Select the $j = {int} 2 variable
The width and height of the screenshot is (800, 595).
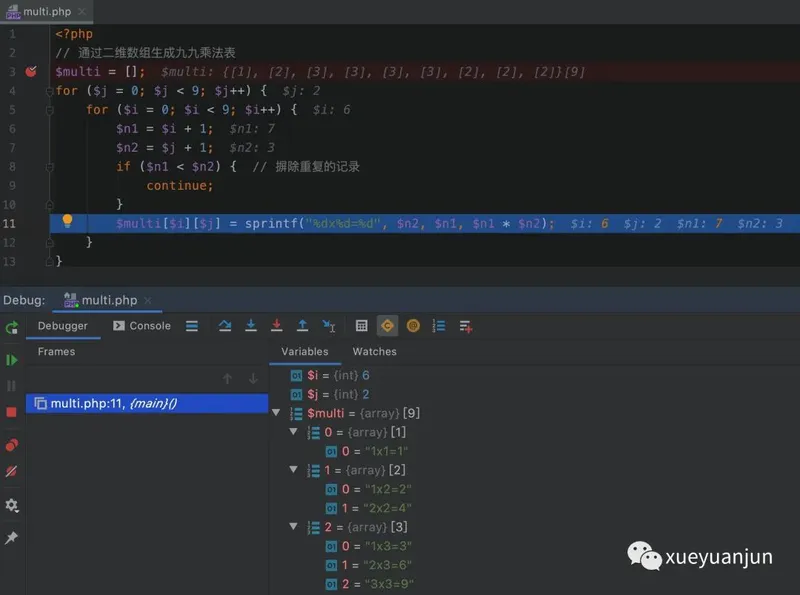[x=330, y=394]
